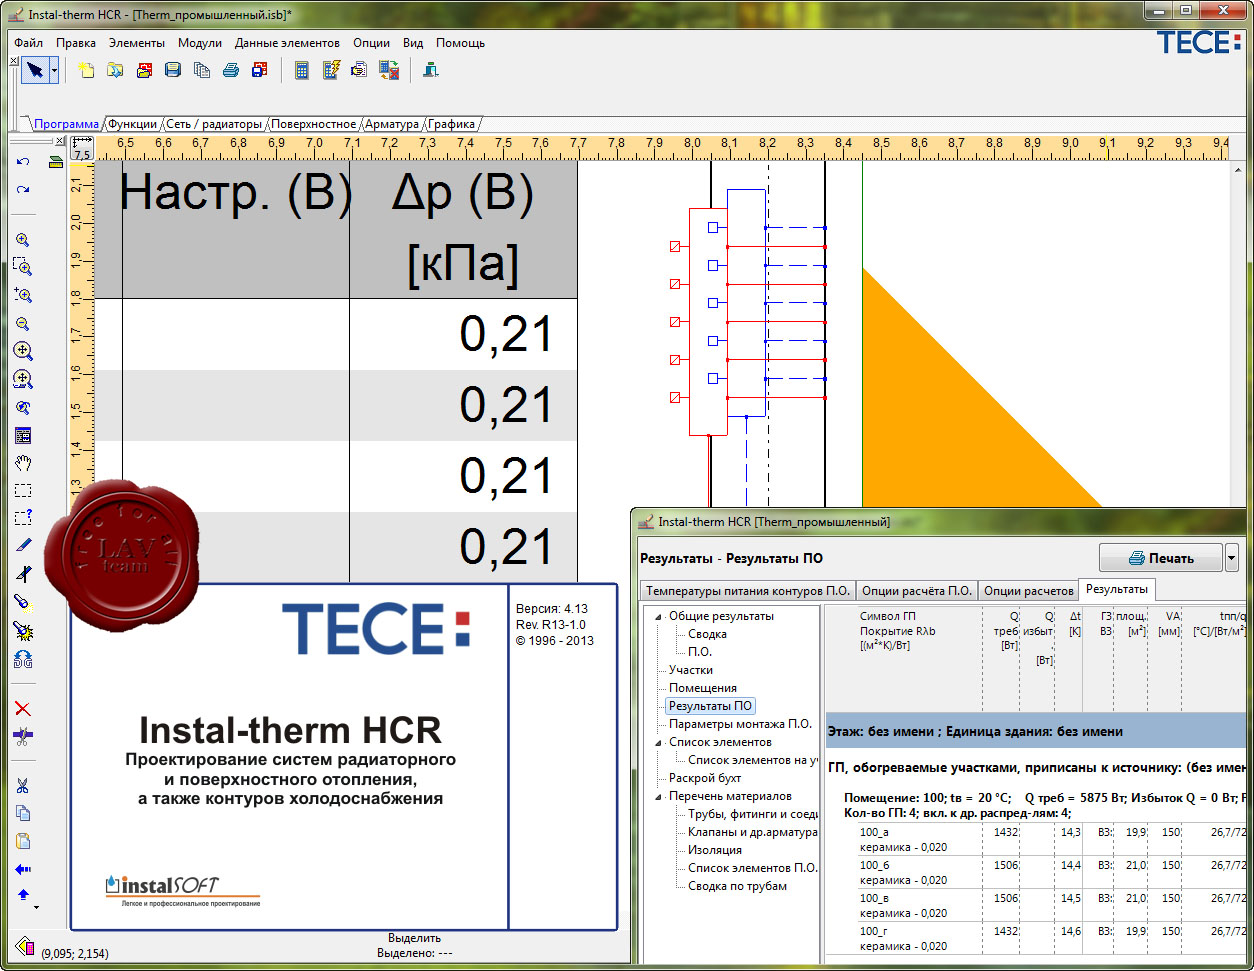
Task: Switch to the Сеть / радиаторы tab
Action: pyautogui.click(x=214, y=124)
